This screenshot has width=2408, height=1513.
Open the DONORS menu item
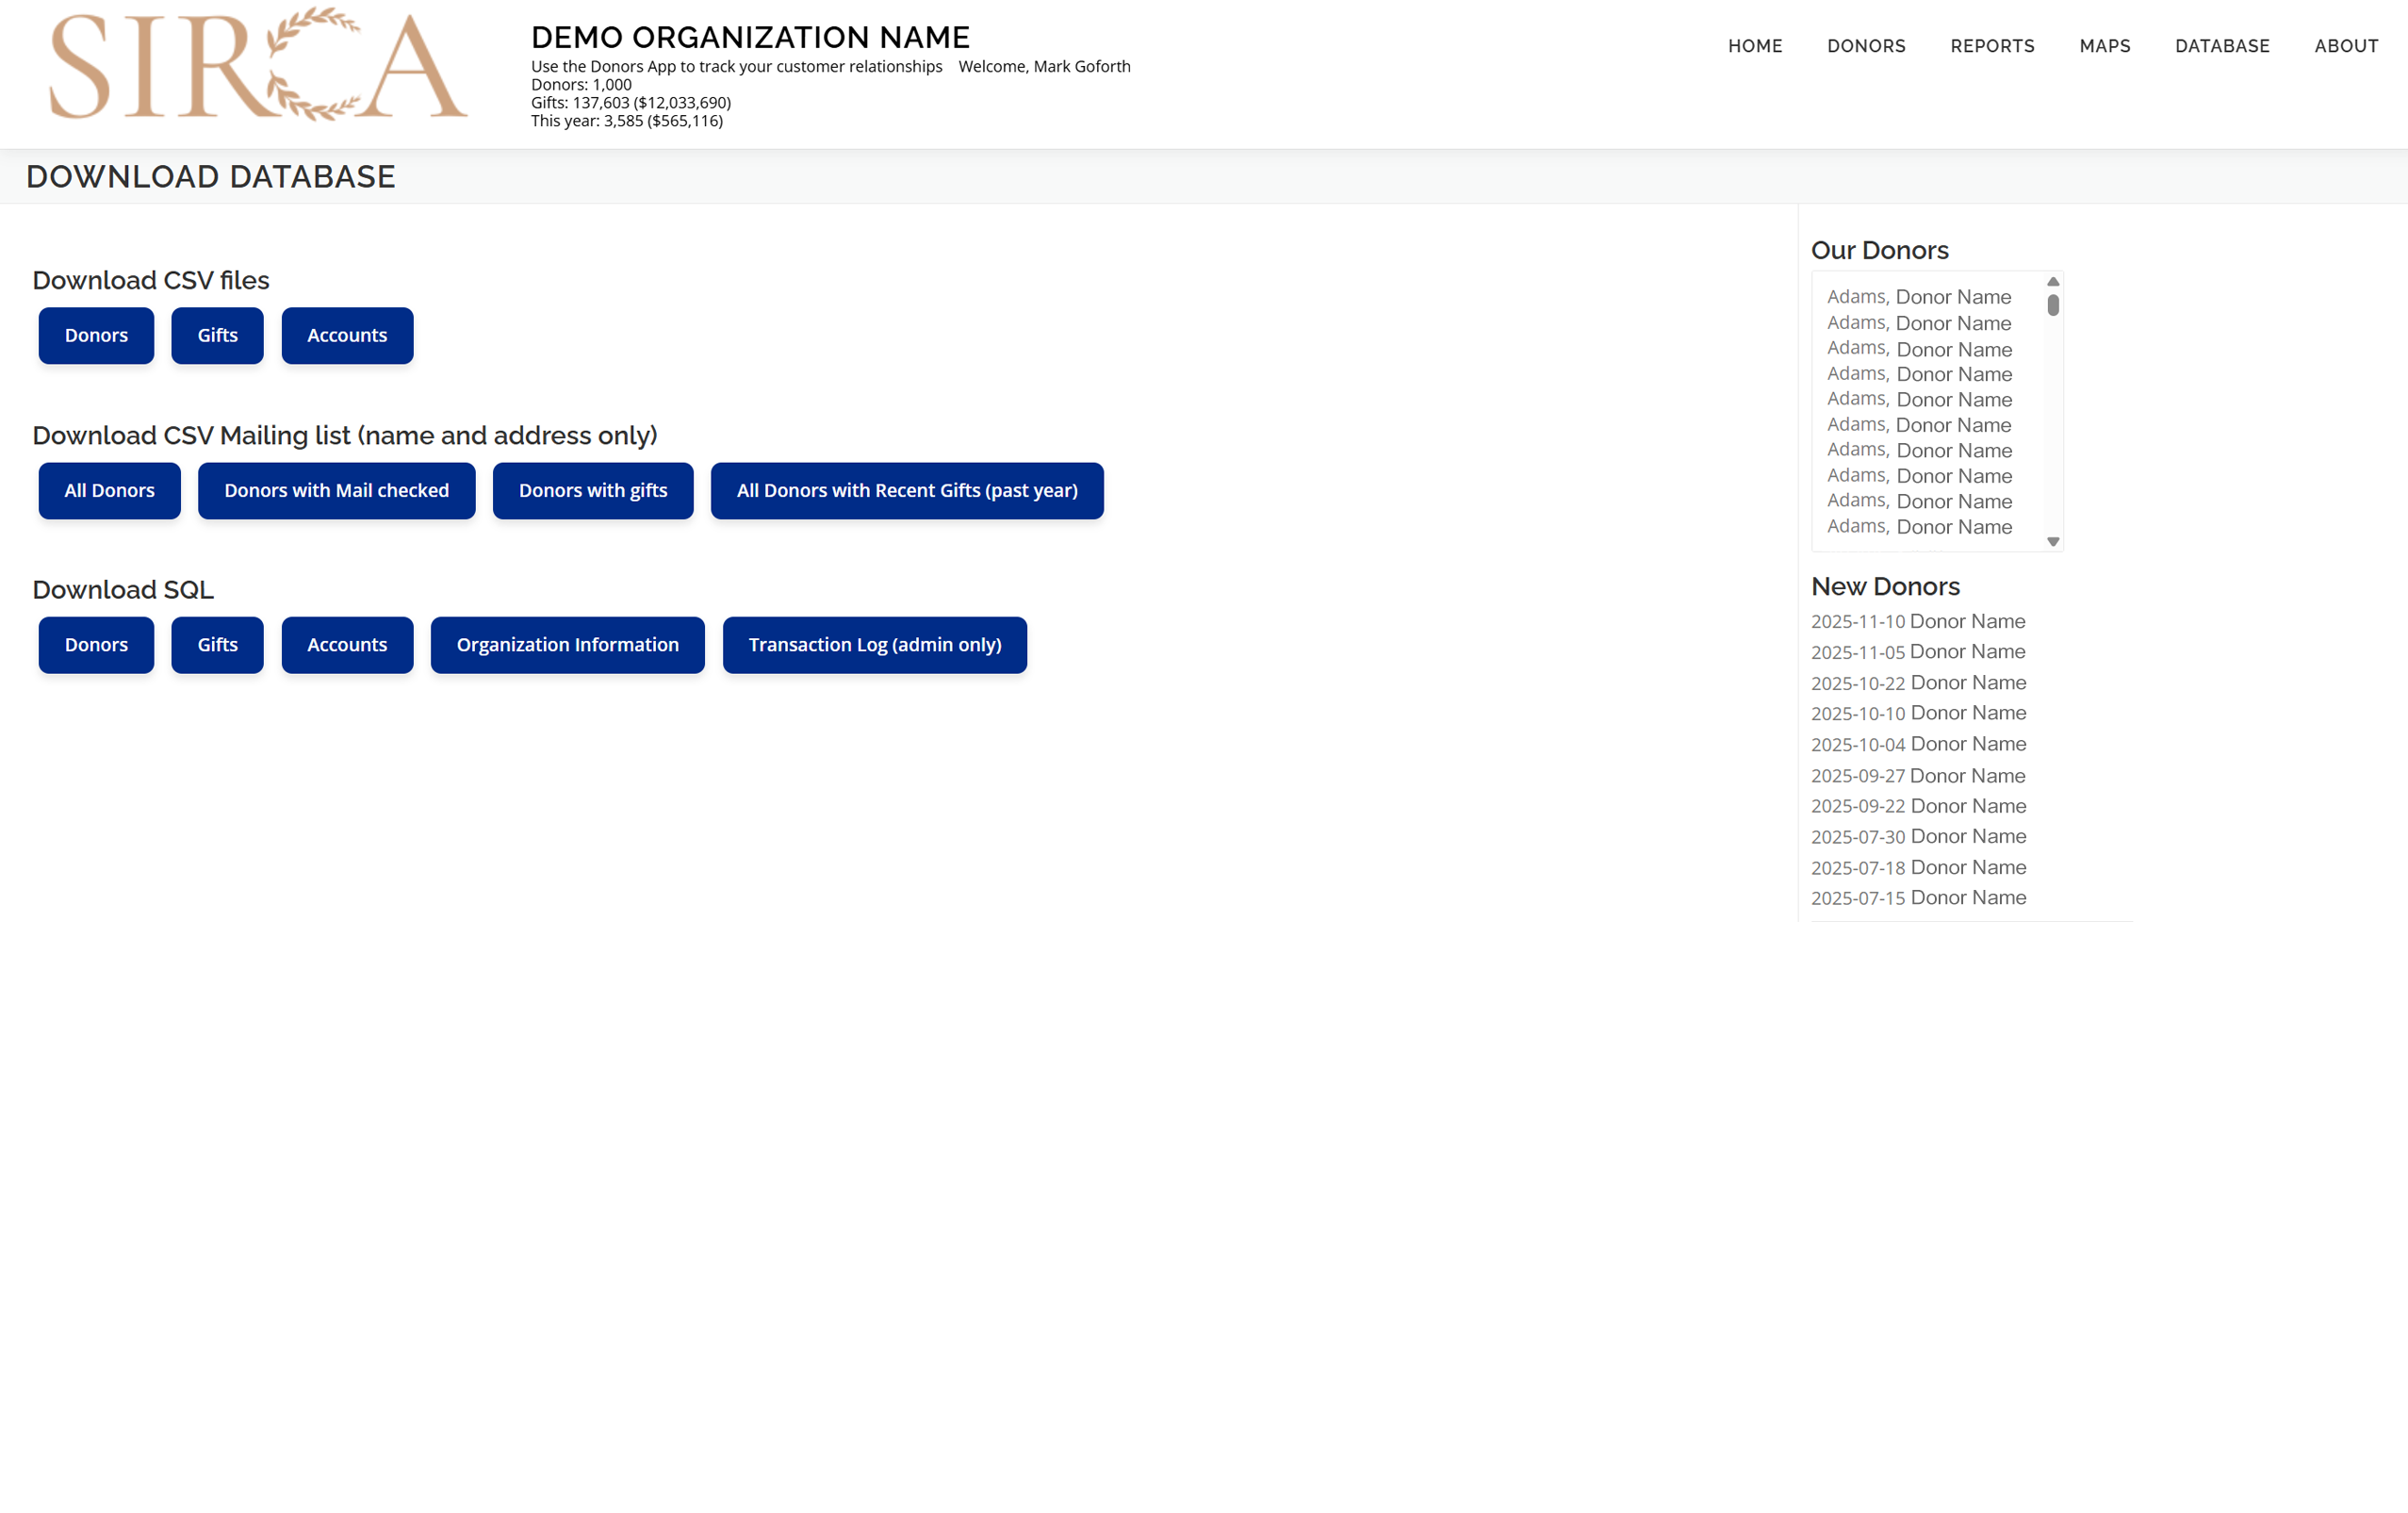click(1865, 46)
